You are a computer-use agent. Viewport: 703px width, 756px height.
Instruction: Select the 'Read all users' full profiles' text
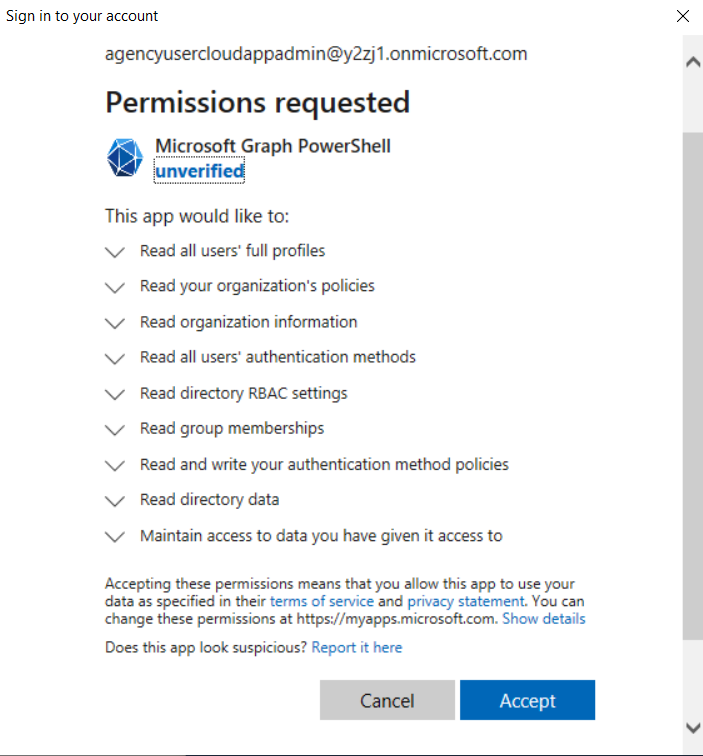point(232,251)
